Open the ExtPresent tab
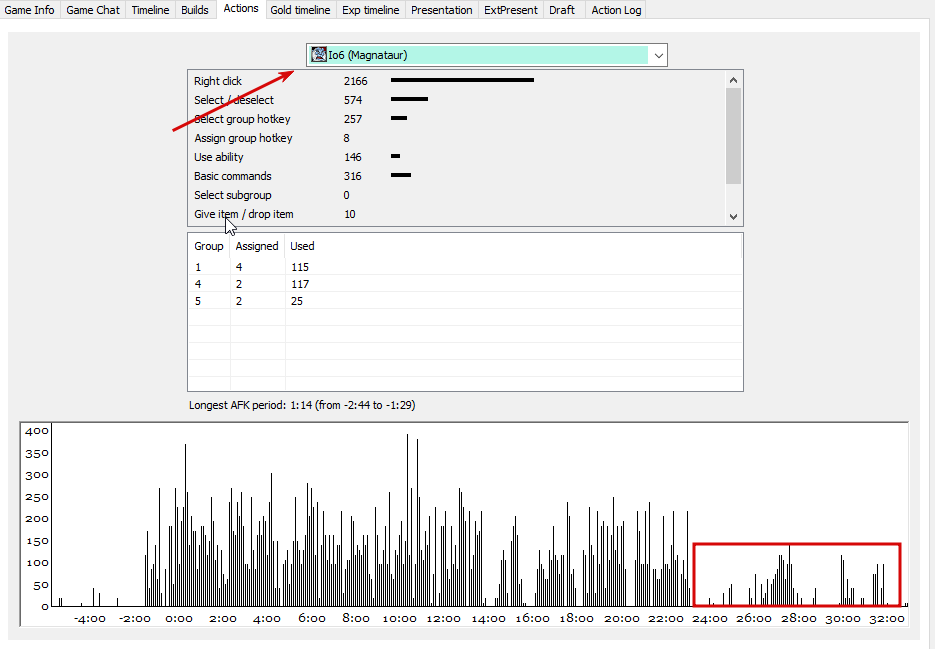This screenshot has height=649, width=935. [511, 10]
